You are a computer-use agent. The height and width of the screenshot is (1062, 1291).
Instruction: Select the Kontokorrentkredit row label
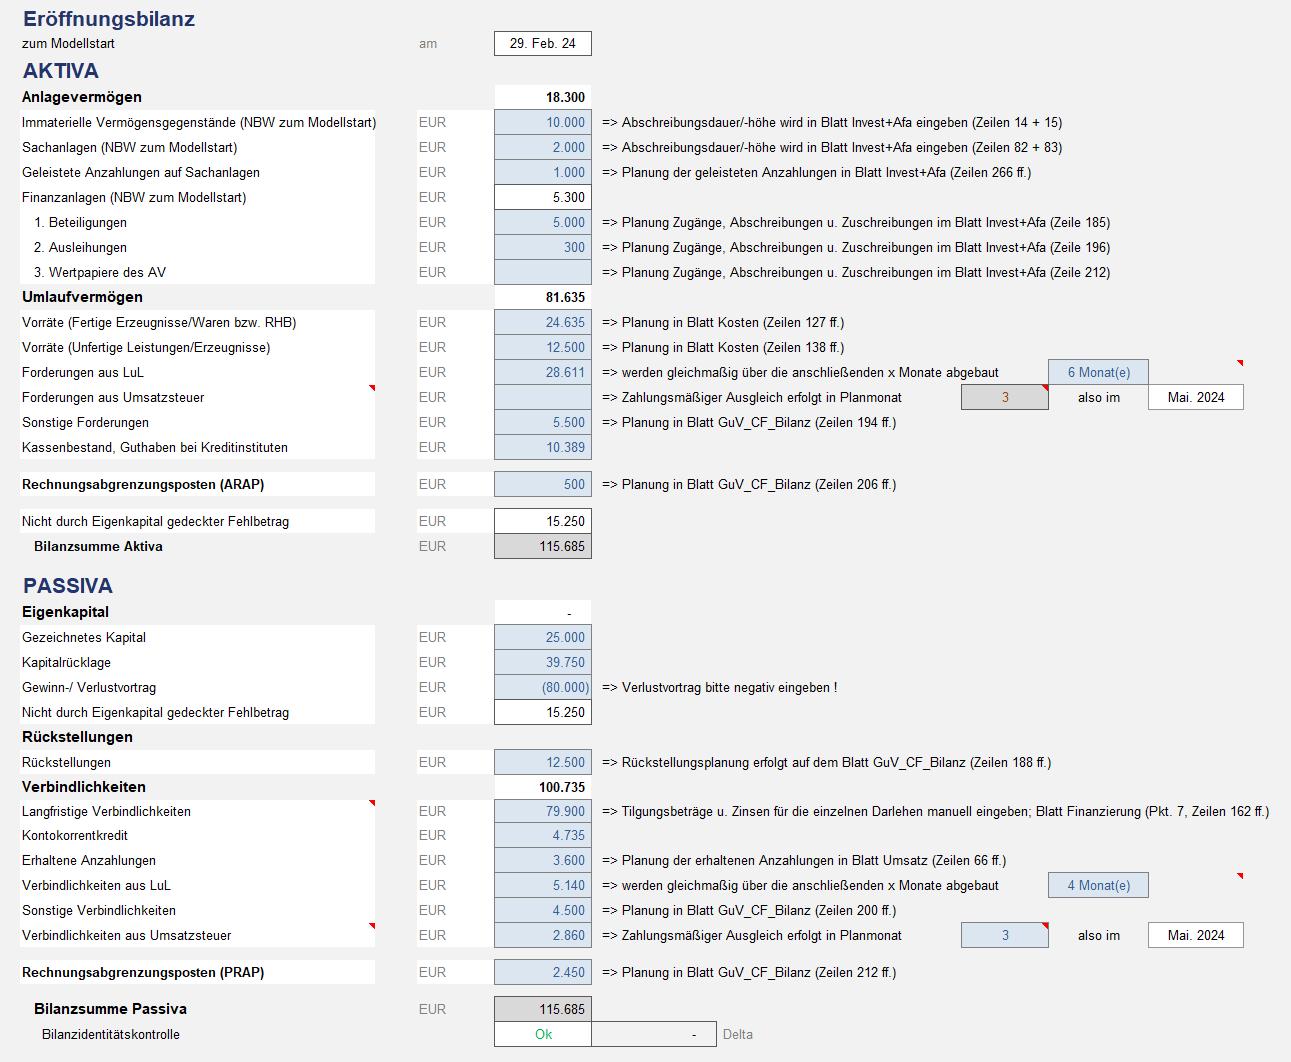[x=75, y=835]
